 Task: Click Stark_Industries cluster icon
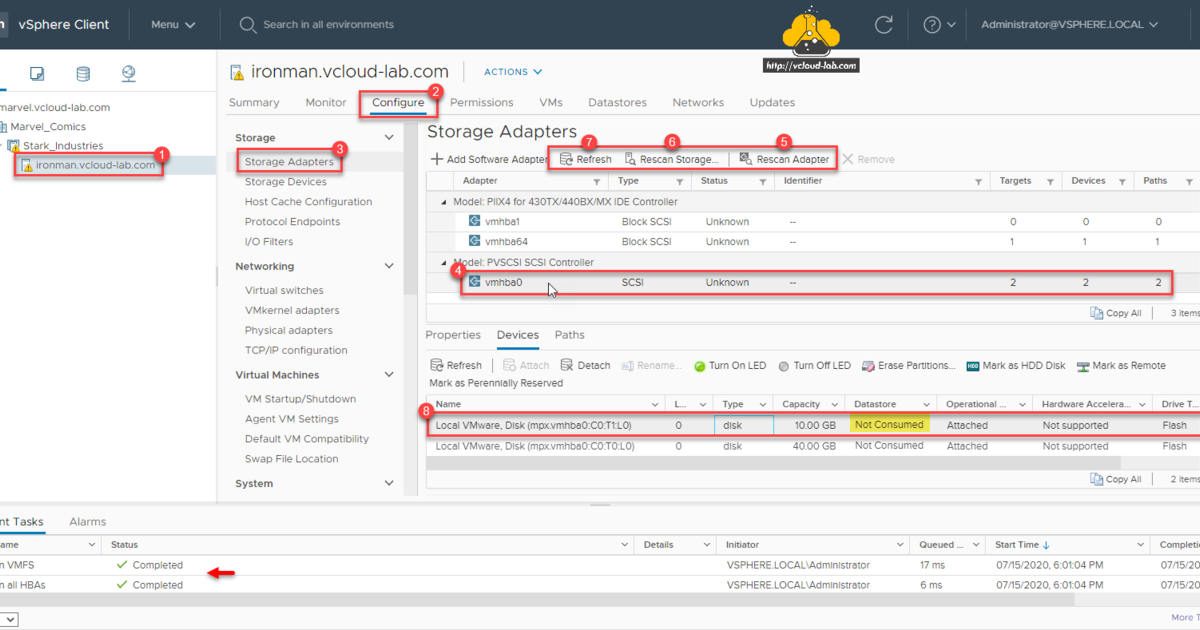pyautogui.click(x=15, y=146)
